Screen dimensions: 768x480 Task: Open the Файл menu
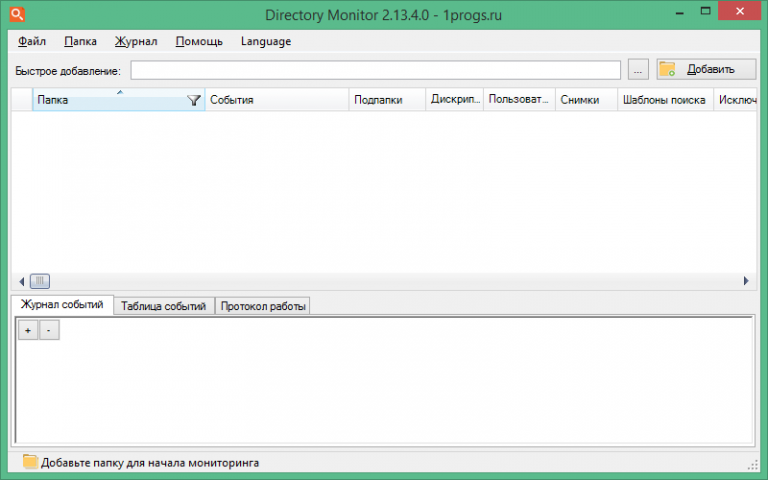point(32,42)
